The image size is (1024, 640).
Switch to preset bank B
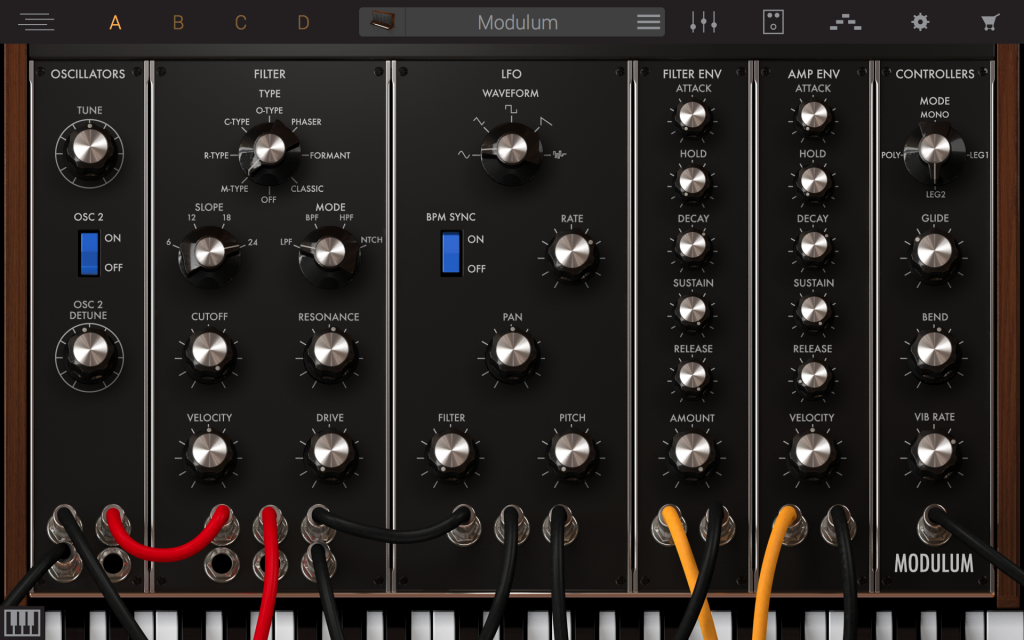tap(177, 21)
